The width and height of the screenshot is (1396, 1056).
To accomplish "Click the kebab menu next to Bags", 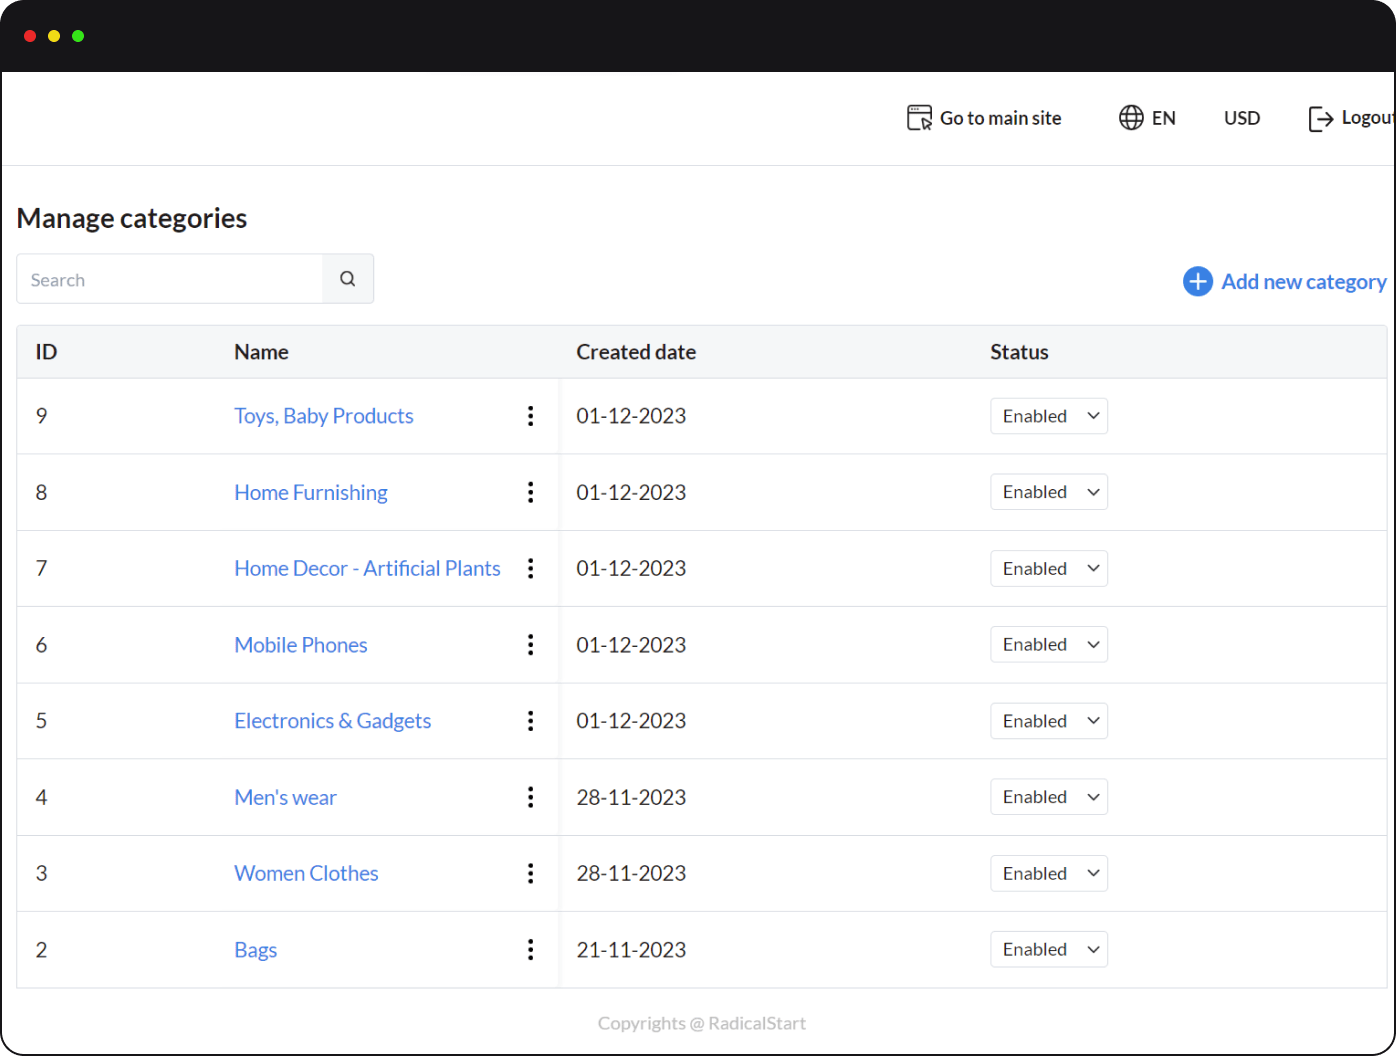I will [x=530, y=949].
